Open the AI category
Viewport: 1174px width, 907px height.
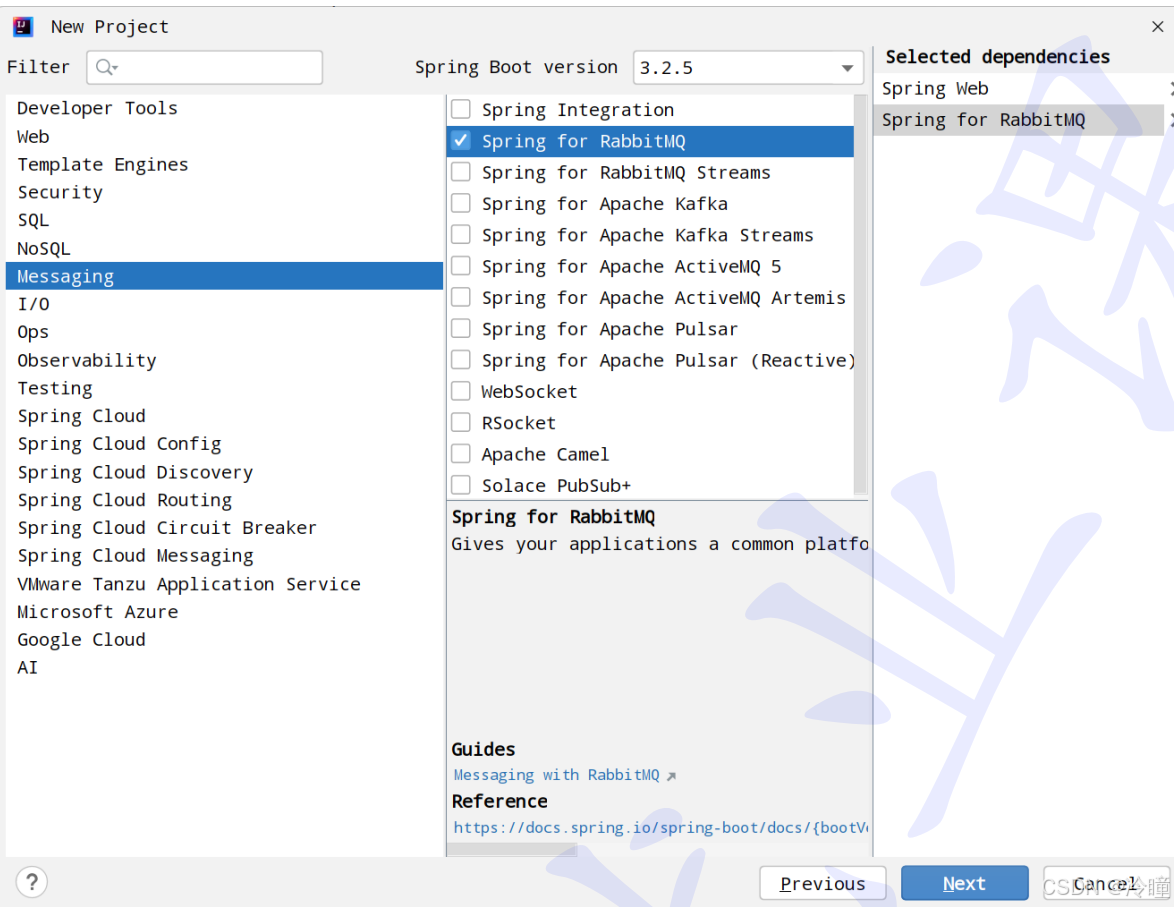(x=224, y=667)
